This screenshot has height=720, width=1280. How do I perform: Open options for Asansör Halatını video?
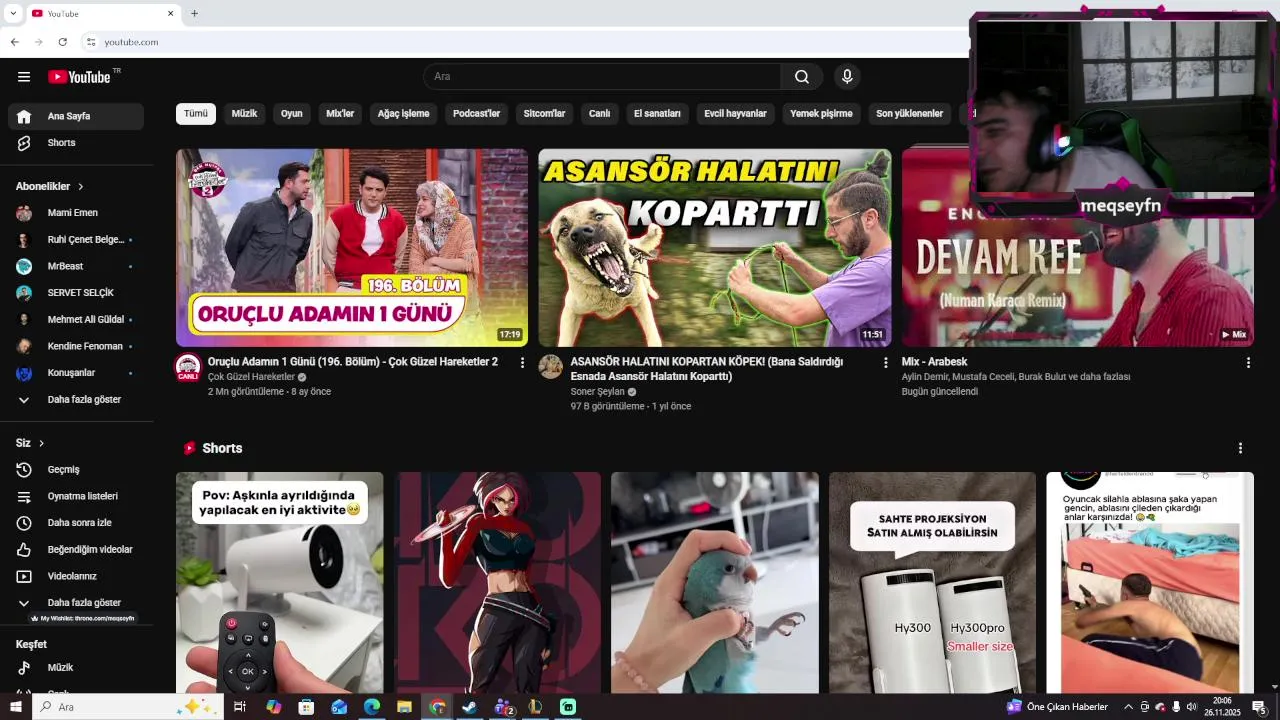click(885, 362)
